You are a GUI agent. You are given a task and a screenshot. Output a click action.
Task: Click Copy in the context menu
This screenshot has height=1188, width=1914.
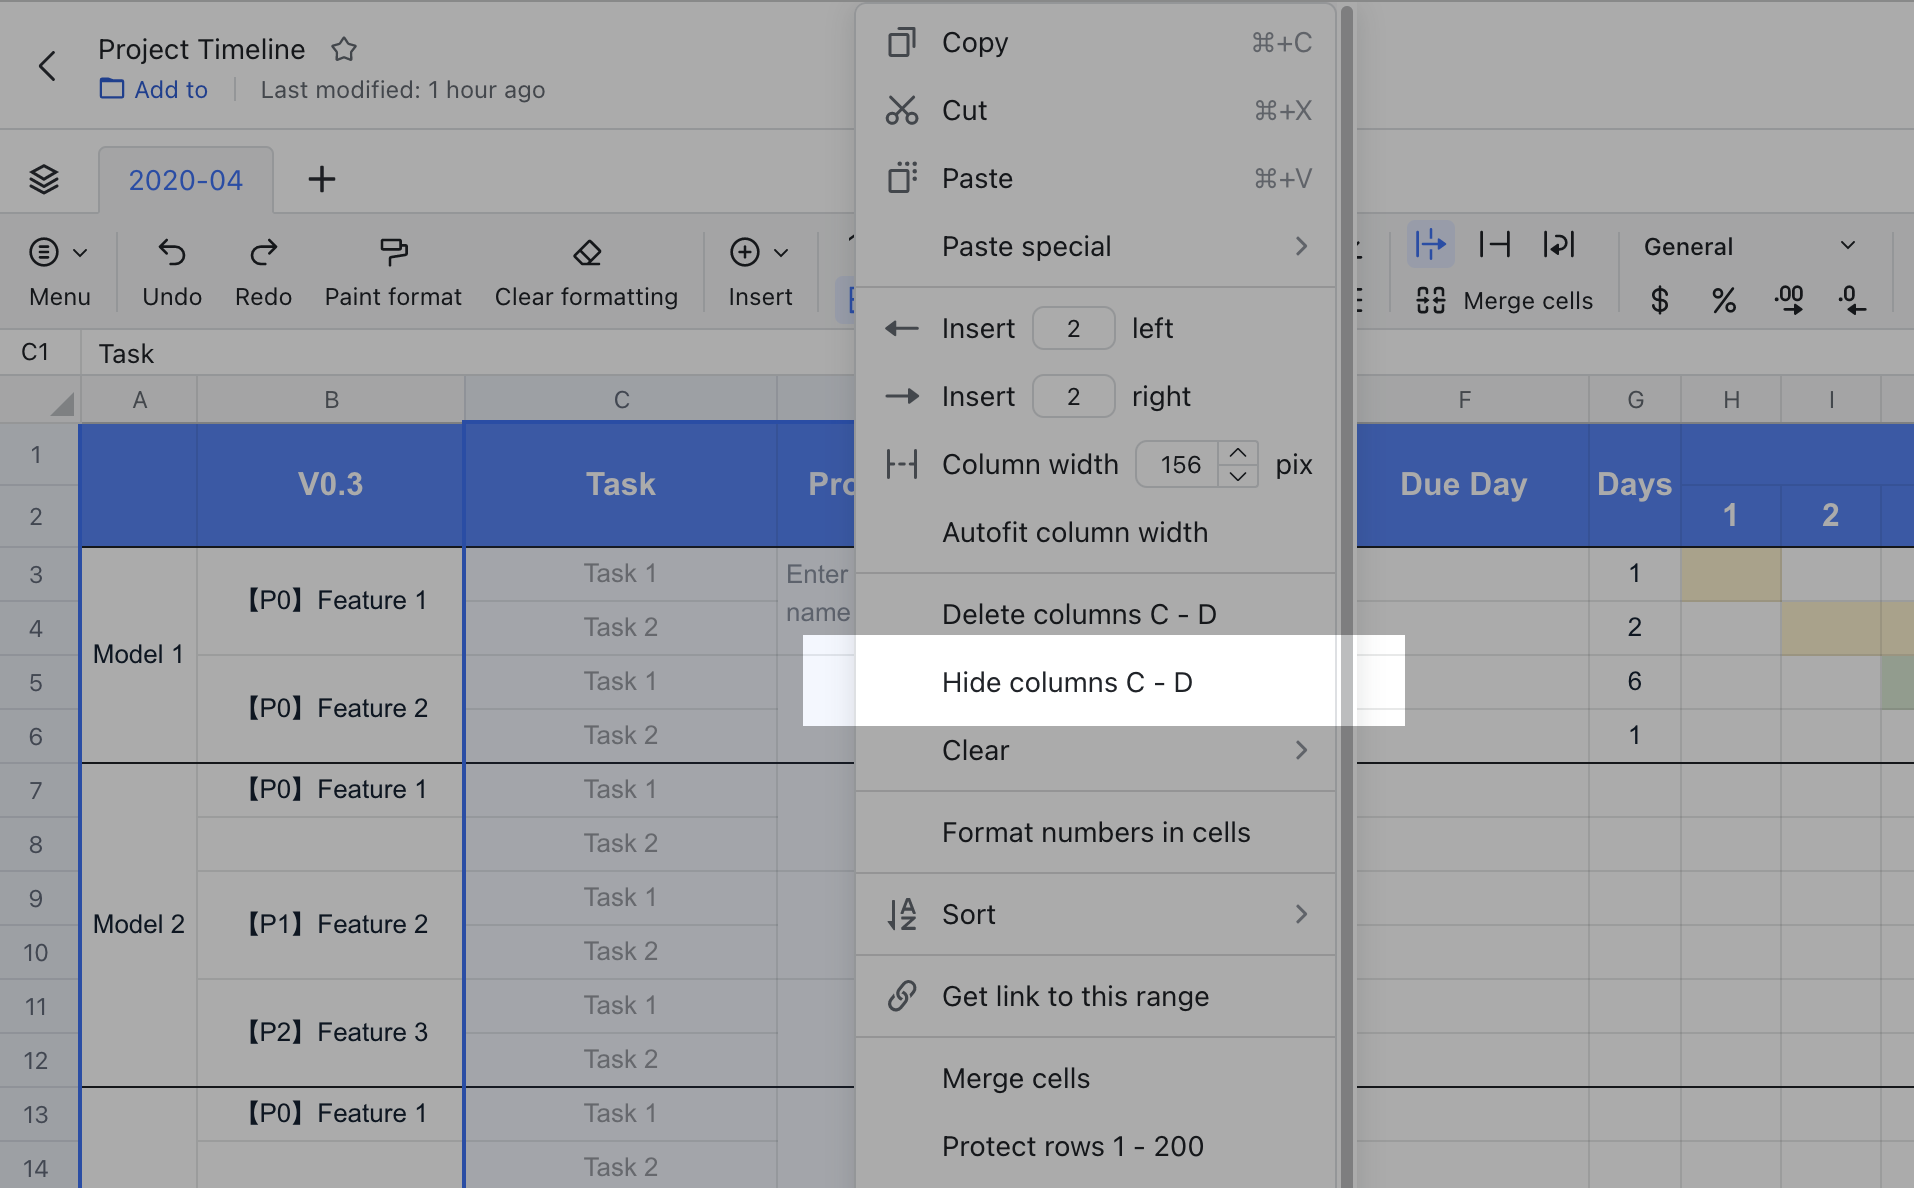(x=976, y=42)
